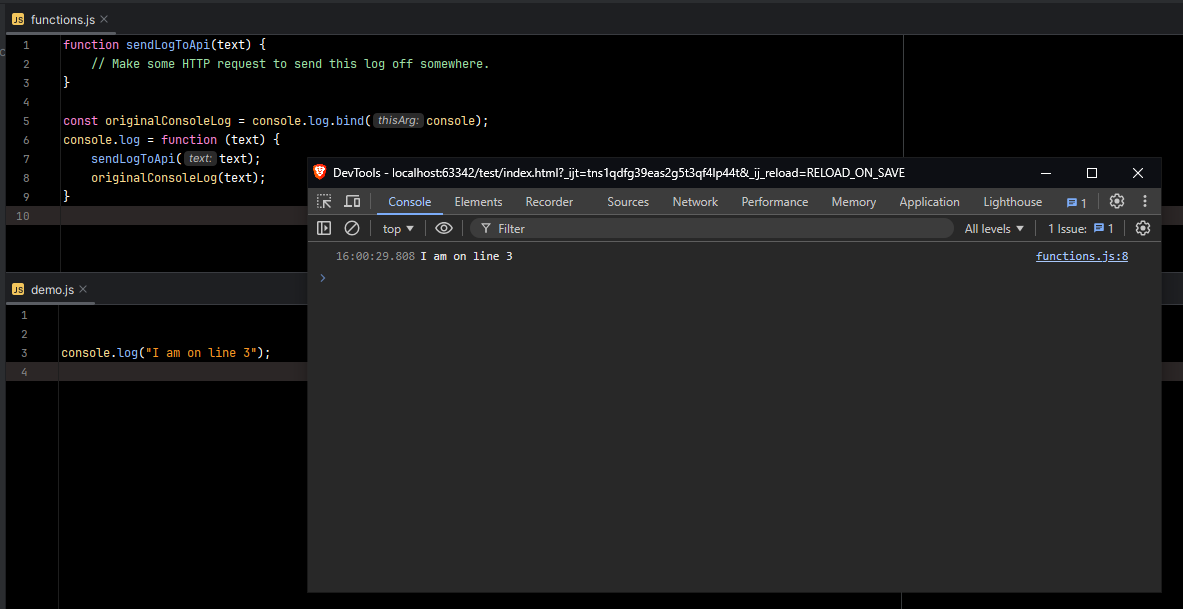This screenshot has height=609, width=1183.
Task: Click the issues counter badge in the tab bar
Action: [x=1077, y=202]
